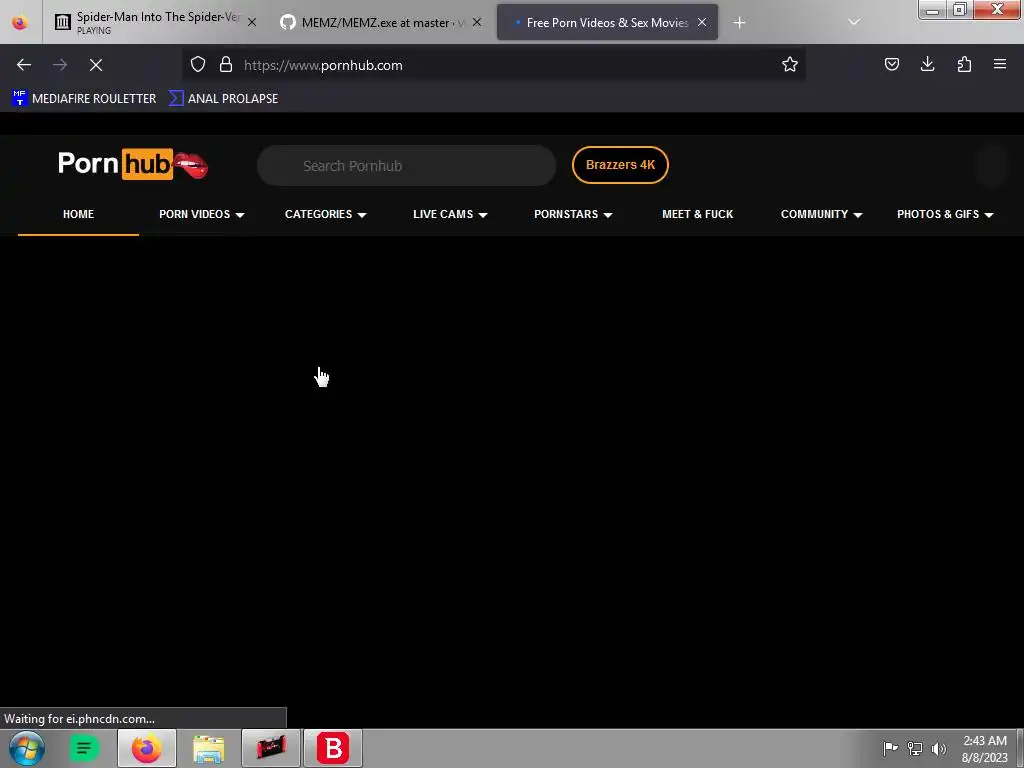Switch to the MEMZ/MEMZ.exe at master tab

[372, 22]
